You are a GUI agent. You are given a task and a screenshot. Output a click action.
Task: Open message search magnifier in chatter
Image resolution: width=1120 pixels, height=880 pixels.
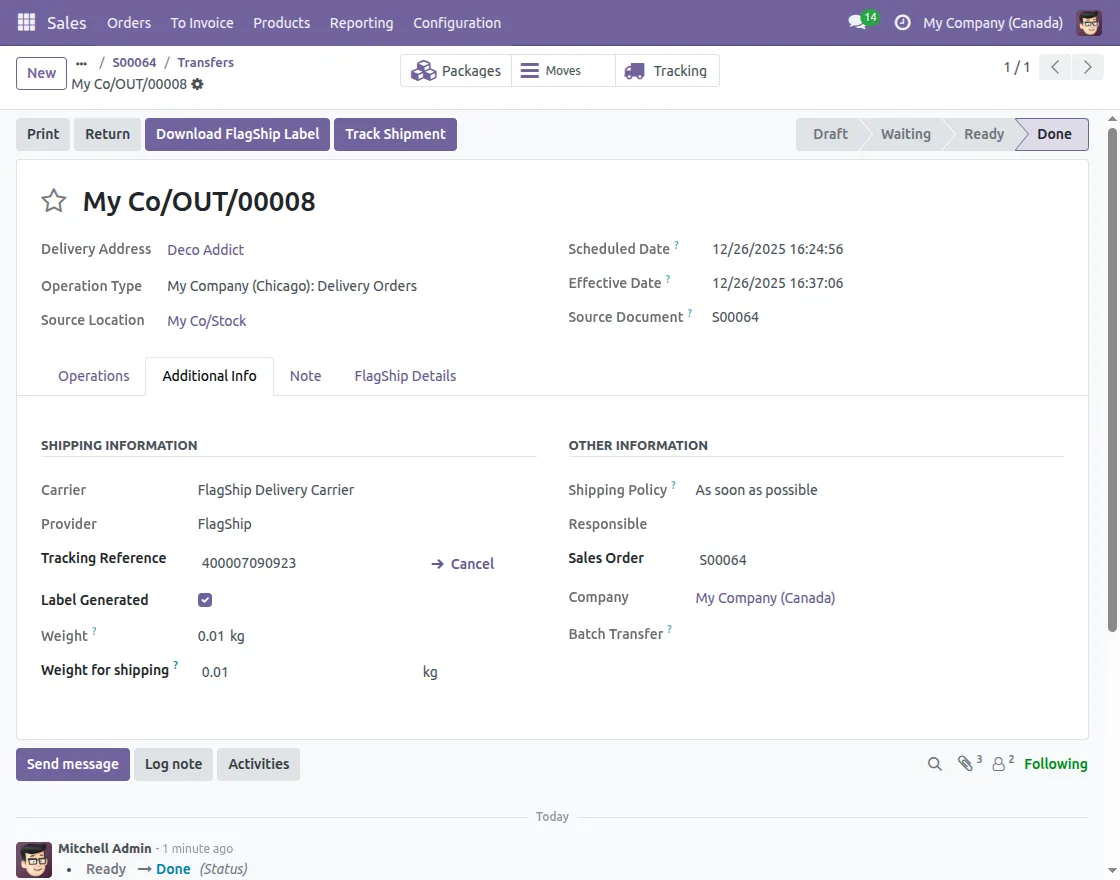coord(934,763)
